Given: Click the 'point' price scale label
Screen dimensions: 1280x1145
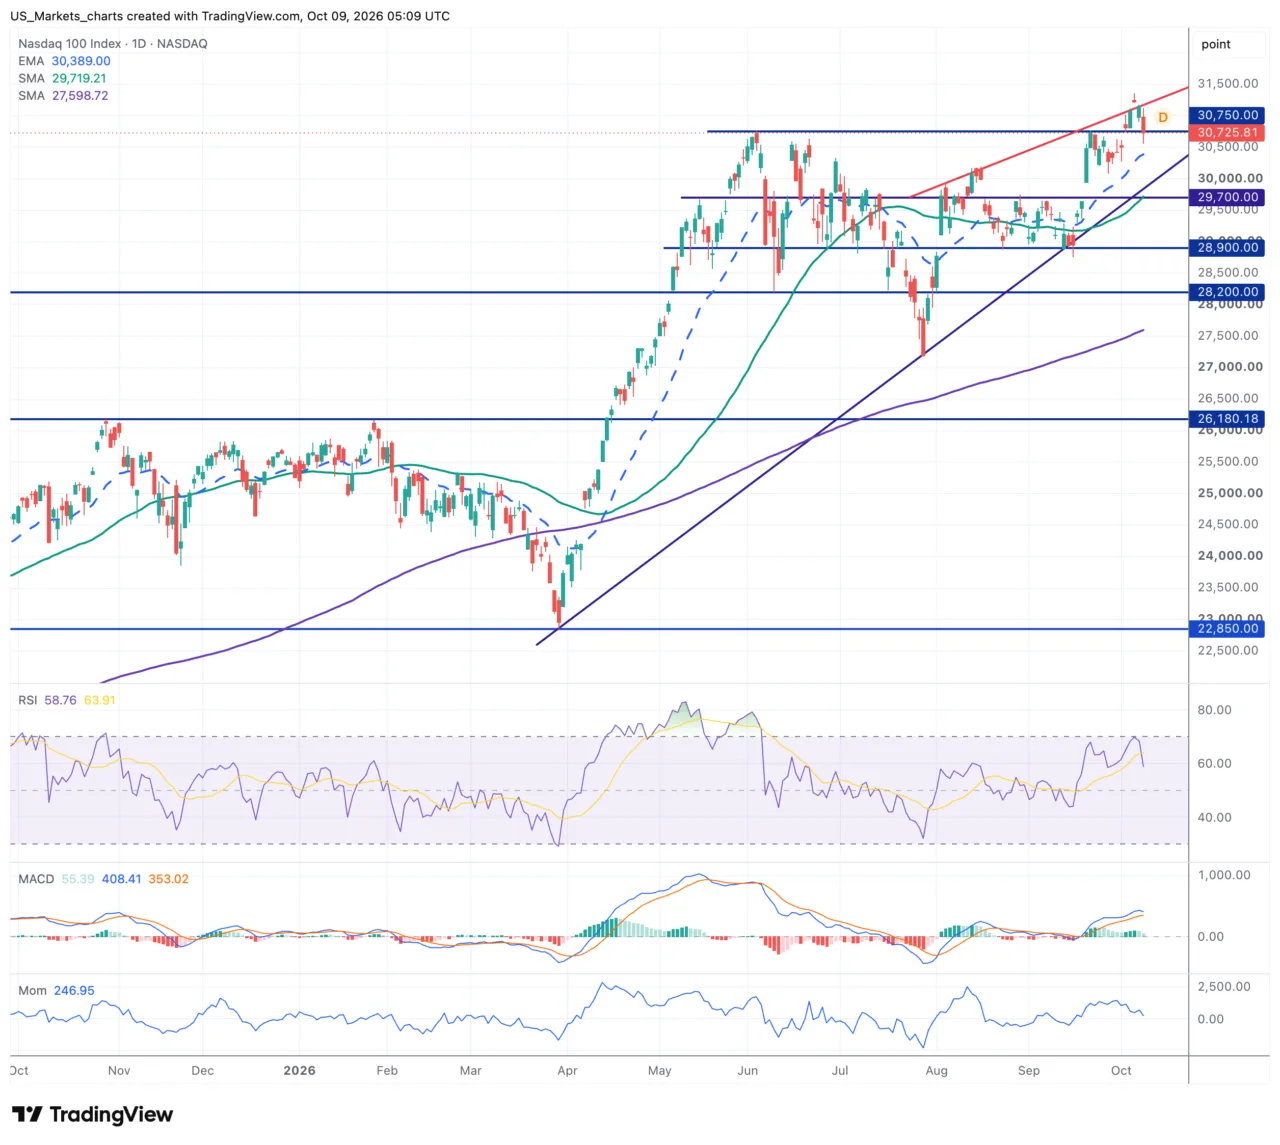Looking at the screenshot, I should [1216, 44].
